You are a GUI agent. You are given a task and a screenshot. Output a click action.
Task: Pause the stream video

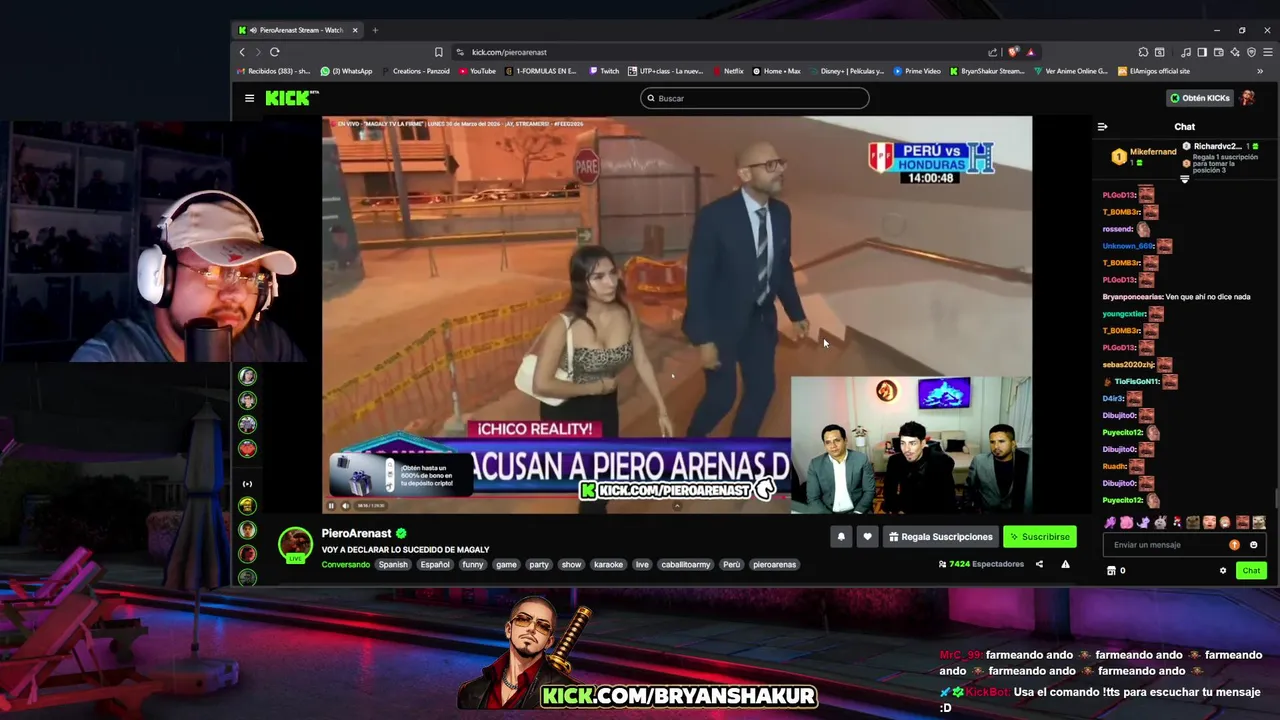(x=331, y=506)
